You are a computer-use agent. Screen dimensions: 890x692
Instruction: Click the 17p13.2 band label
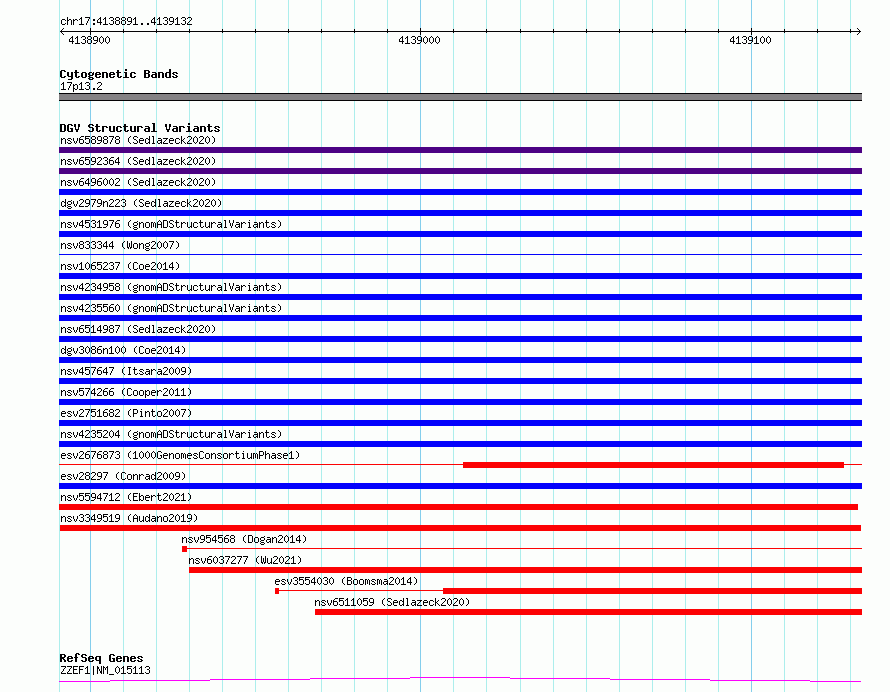point(81,86)
